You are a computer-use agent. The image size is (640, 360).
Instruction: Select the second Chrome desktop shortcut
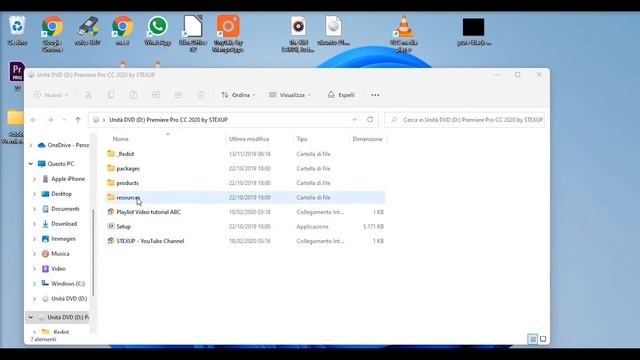point(122,31)
